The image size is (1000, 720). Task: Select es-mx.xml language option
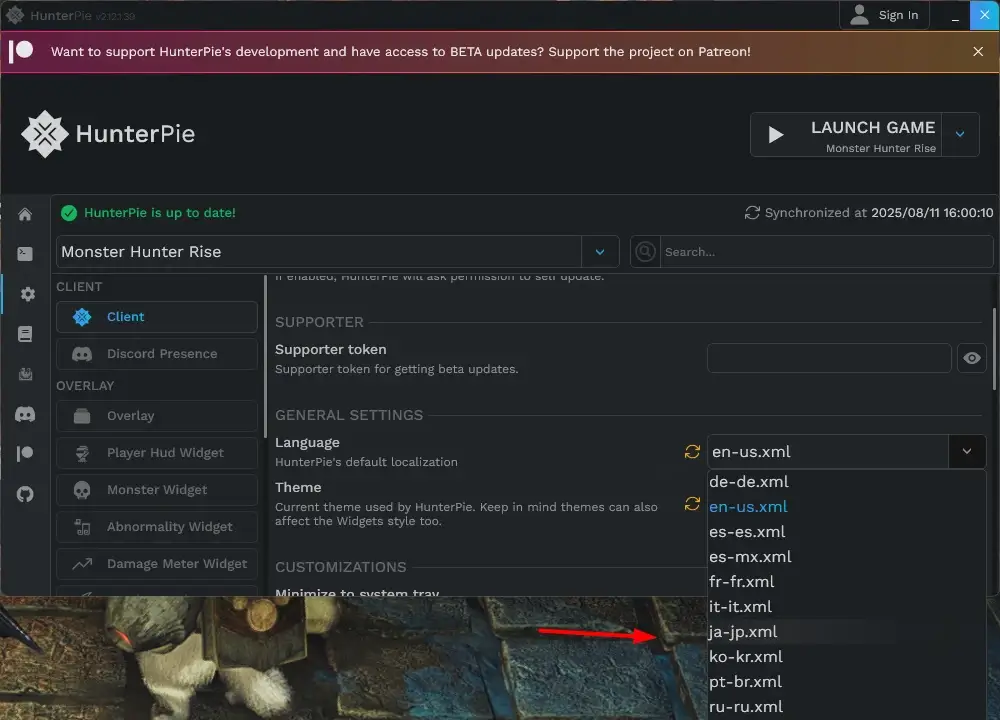[x=846, y=557]
